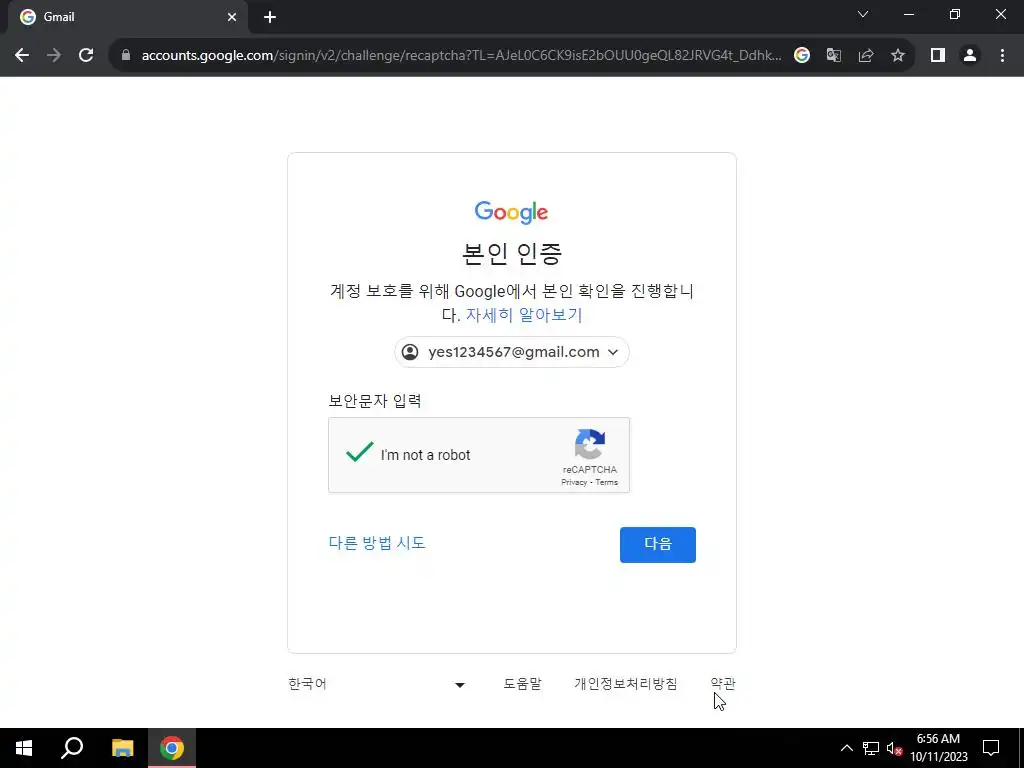Expand the yes1234567@gmail.com account switcher
The height and width of the screenshot is (768, 1024).
click(x=511, y=352)
